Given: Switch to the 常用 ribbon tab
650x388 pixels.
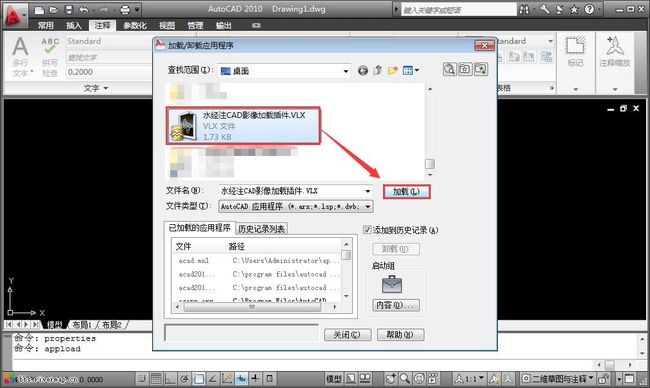Looking at the screenshot, I should tap(46, 25).
